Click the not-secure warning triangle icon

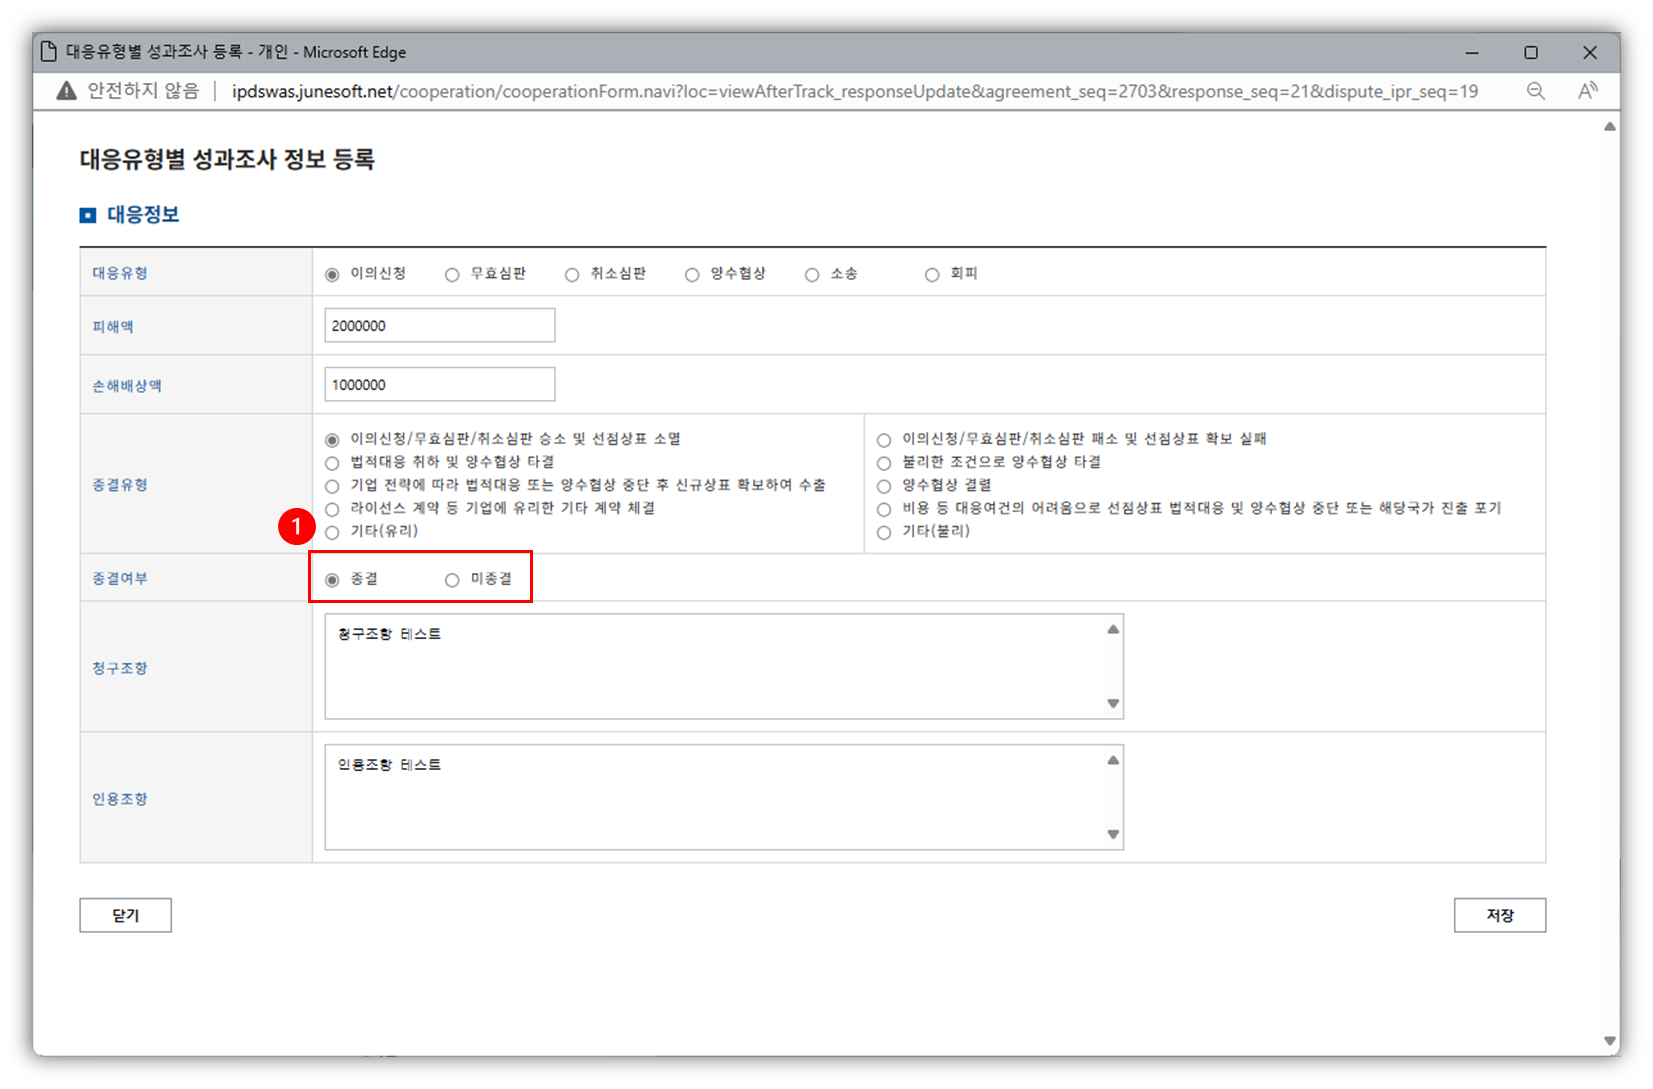point(66,91)
